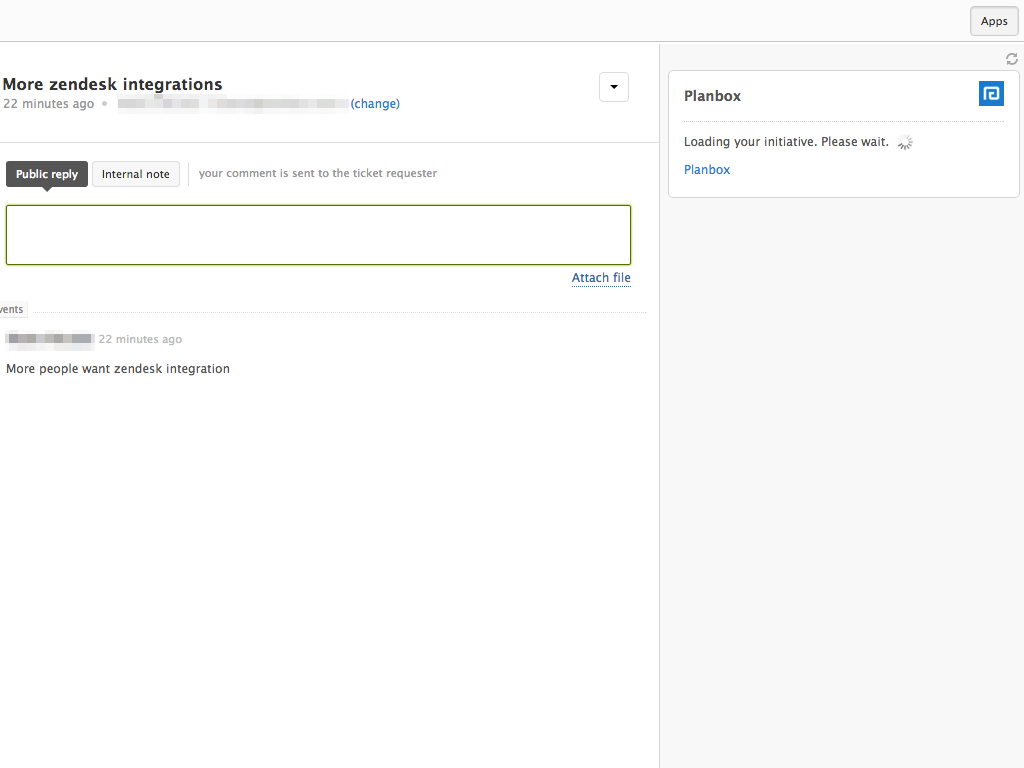Viewport: 1024px width, 768px height.
Task: Click the blurred comment author name
Action: click(x=50, y=339)
